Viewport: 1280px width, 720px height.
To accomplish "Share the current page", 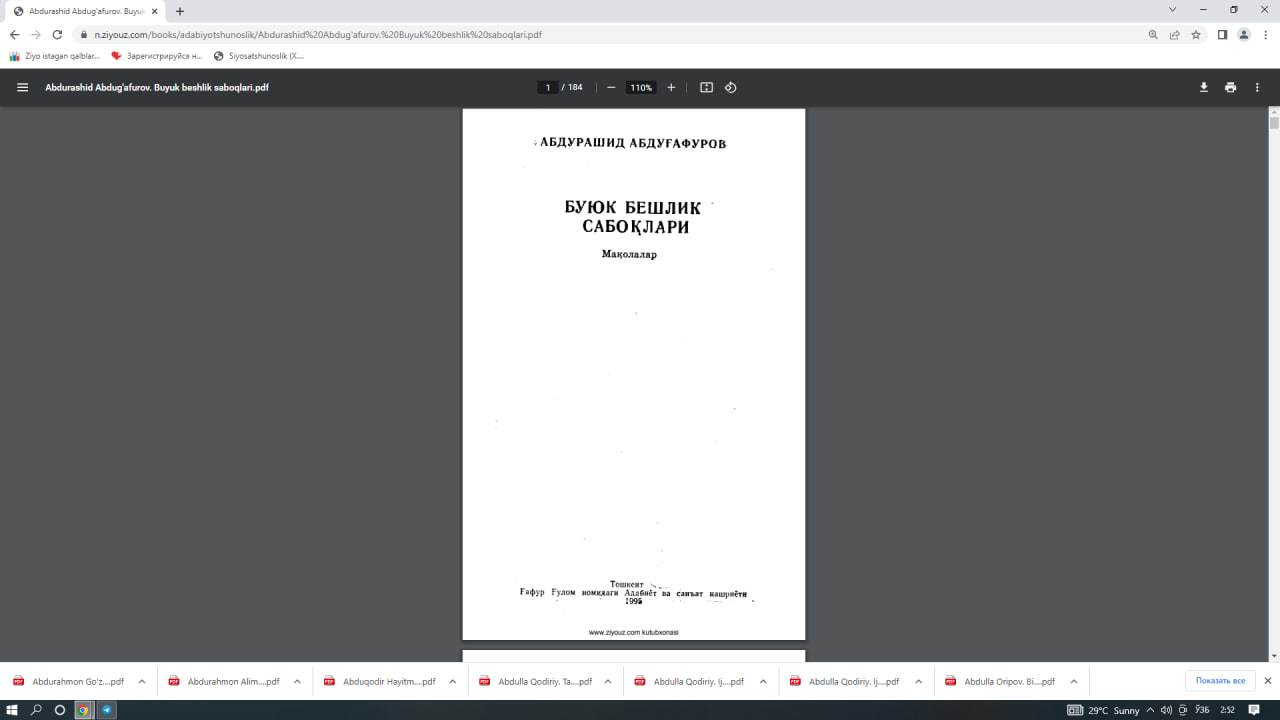I will [x=1174, y=33].
